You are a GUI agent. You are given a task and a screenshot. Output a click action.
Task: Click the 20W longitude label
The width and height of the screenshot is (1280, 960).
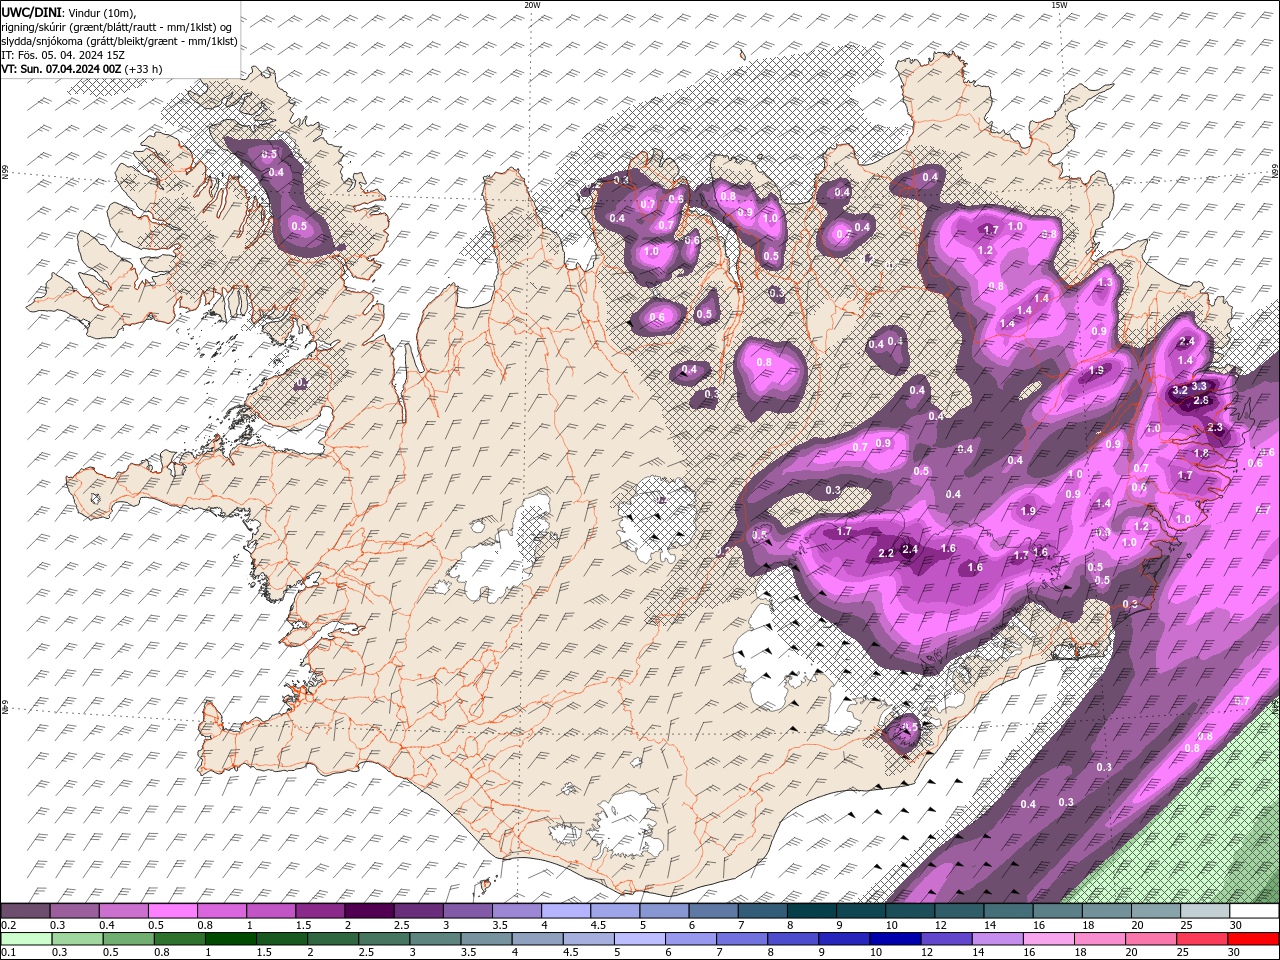point(532,5)
